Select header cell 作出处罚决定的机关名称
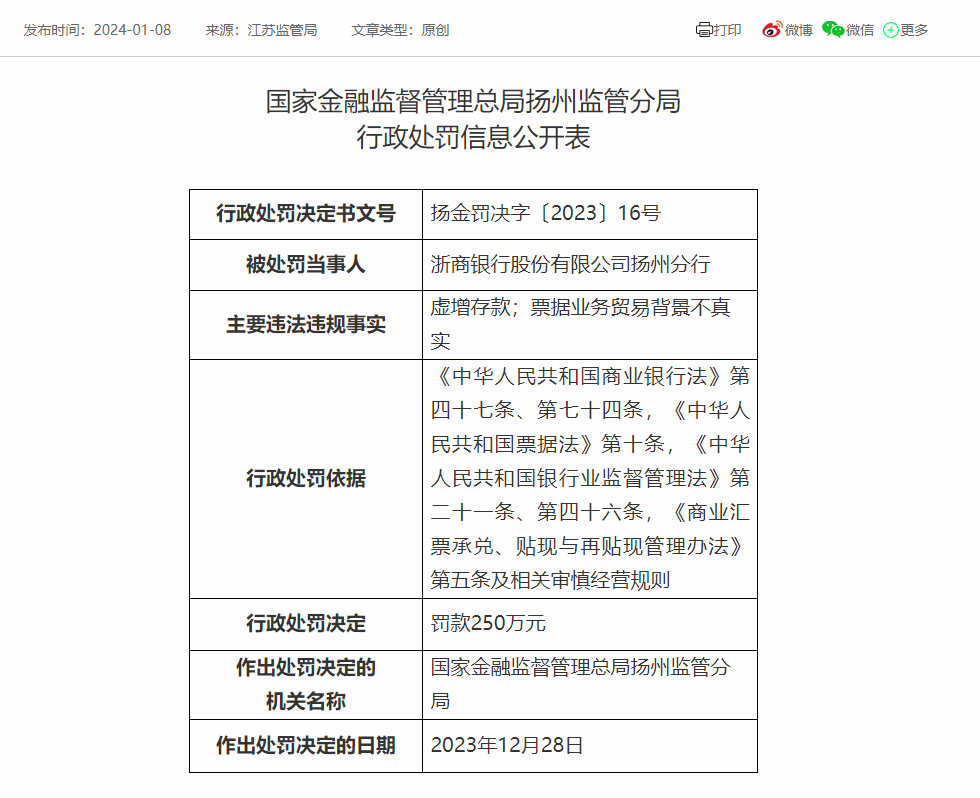Screen dimensions: 980x798 click(x=306, y=685)
